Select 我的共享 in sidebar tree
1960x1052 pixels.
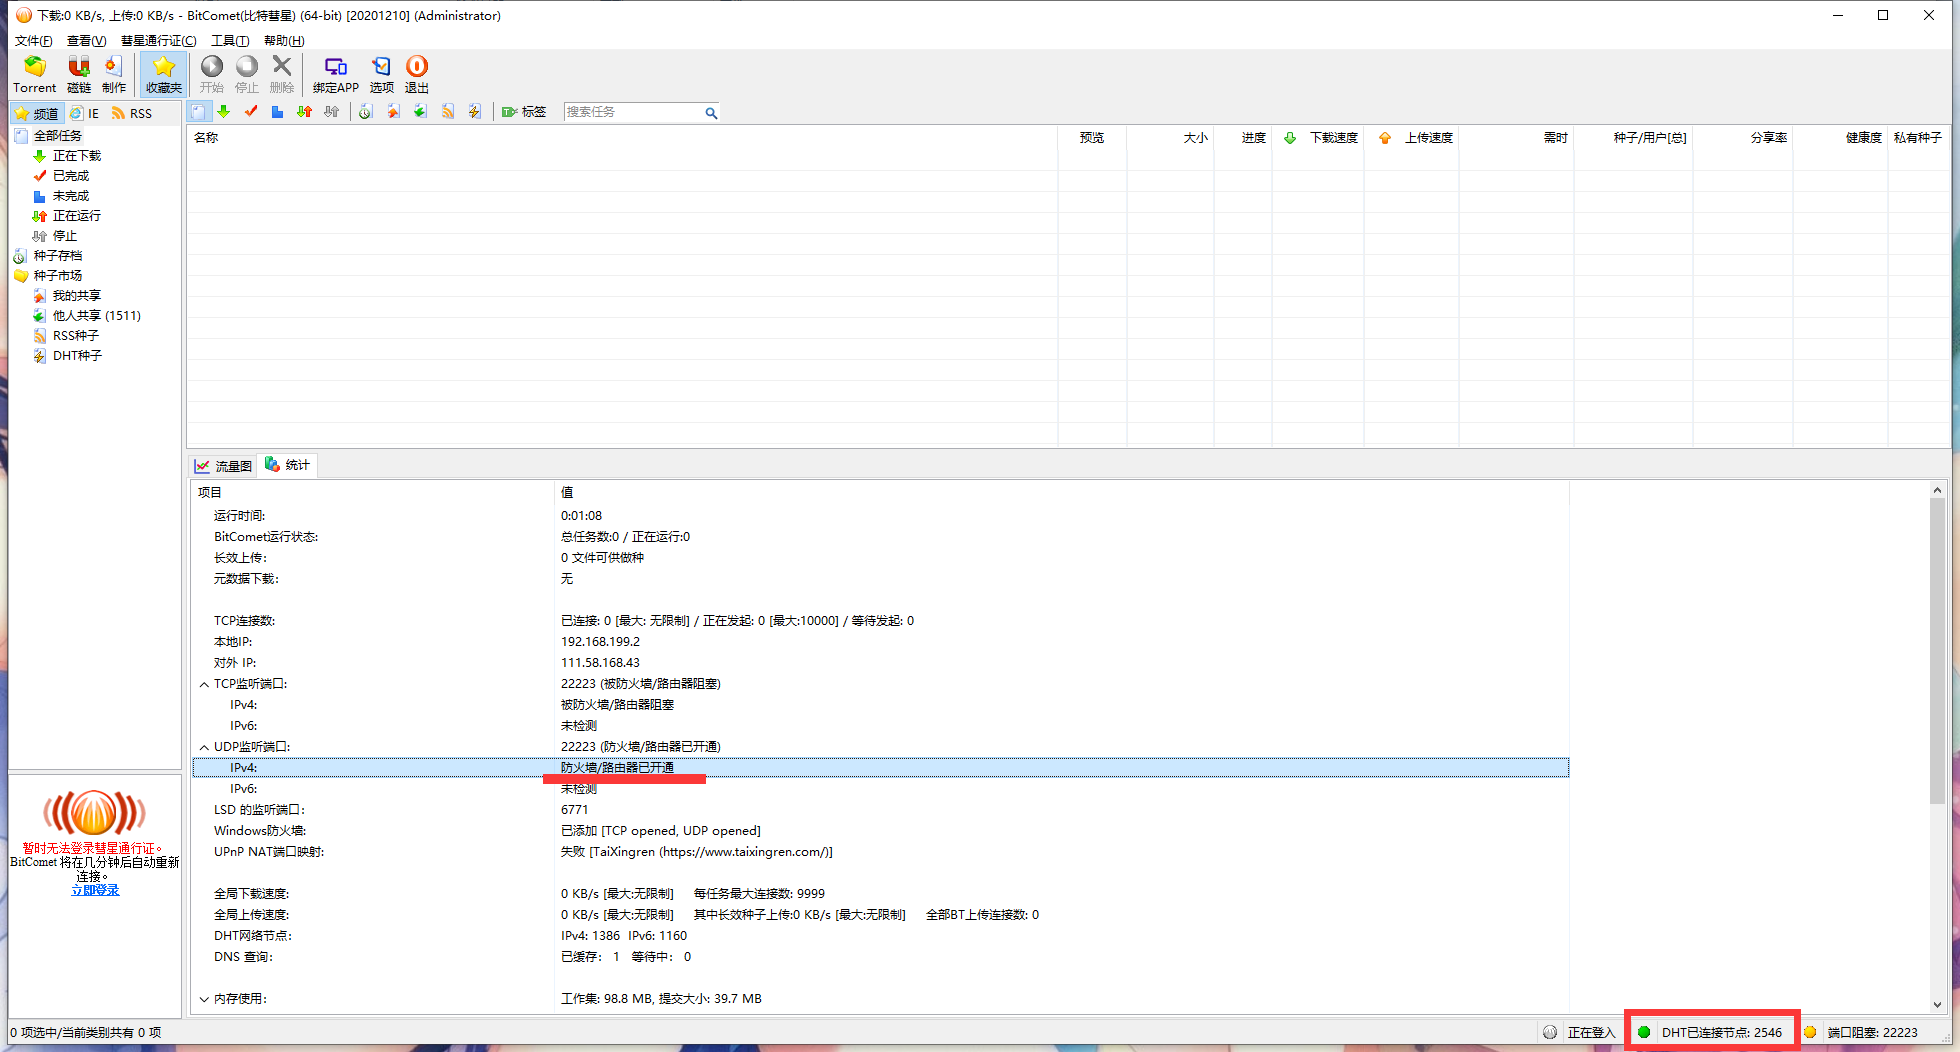pyautogui.click(x=77, y=295)
